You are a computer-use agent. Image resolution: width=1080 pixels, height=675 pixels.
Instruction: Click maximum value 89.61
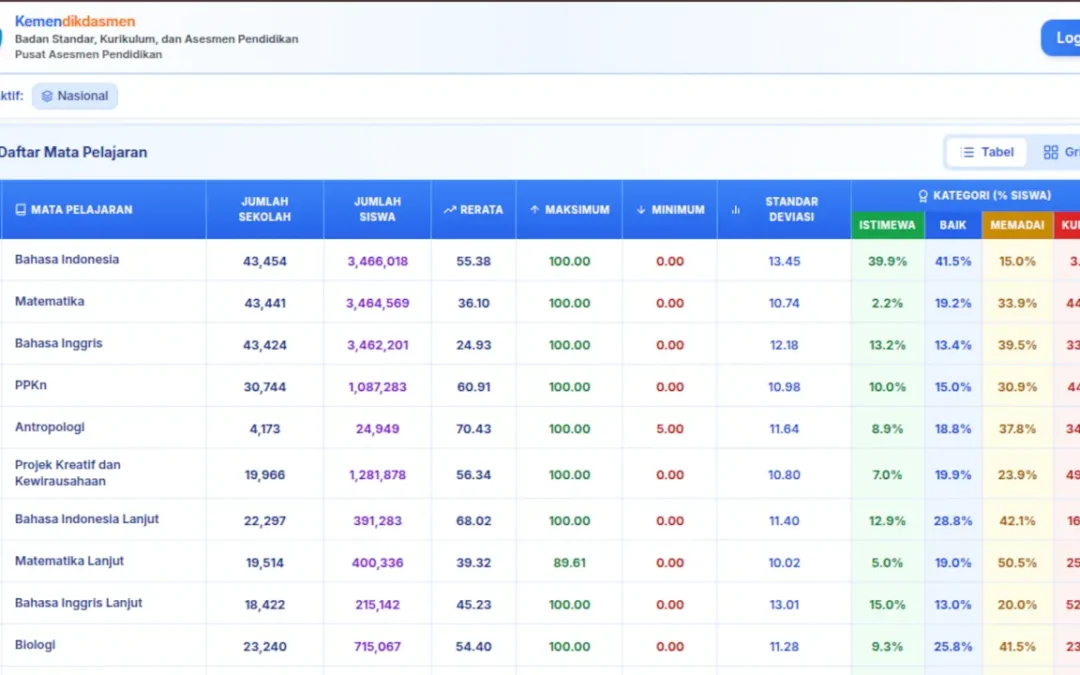pos(570,563)
